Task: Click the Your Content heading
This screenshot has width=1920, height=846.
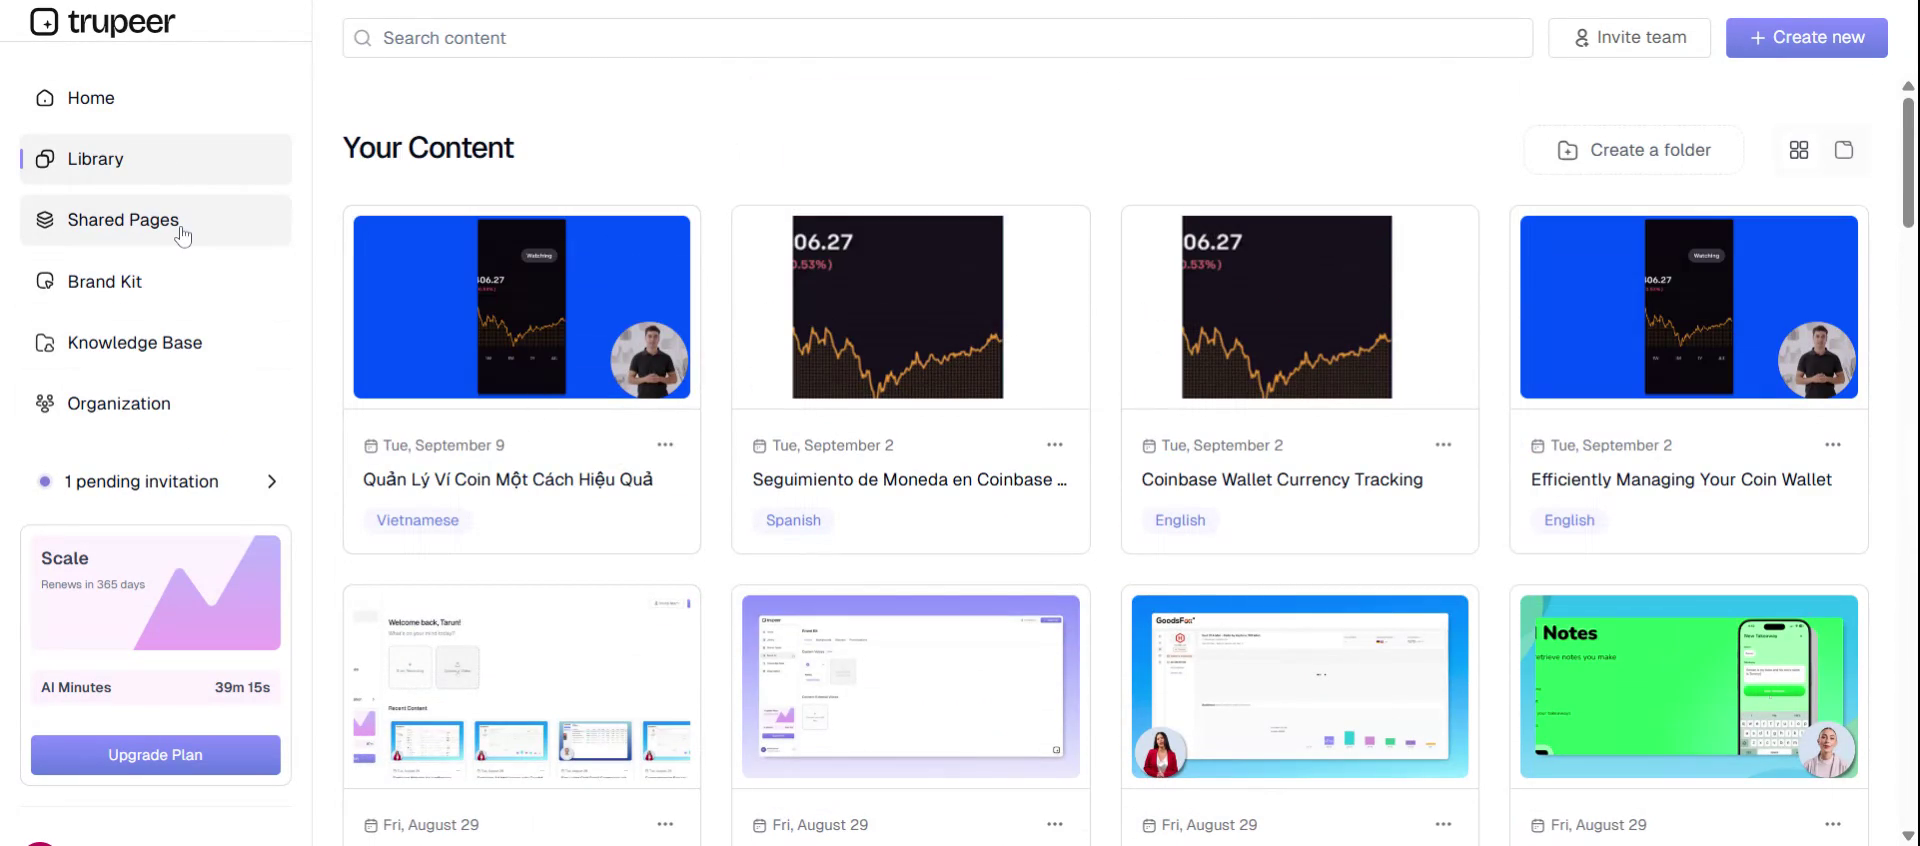Action: coord(428,148)
